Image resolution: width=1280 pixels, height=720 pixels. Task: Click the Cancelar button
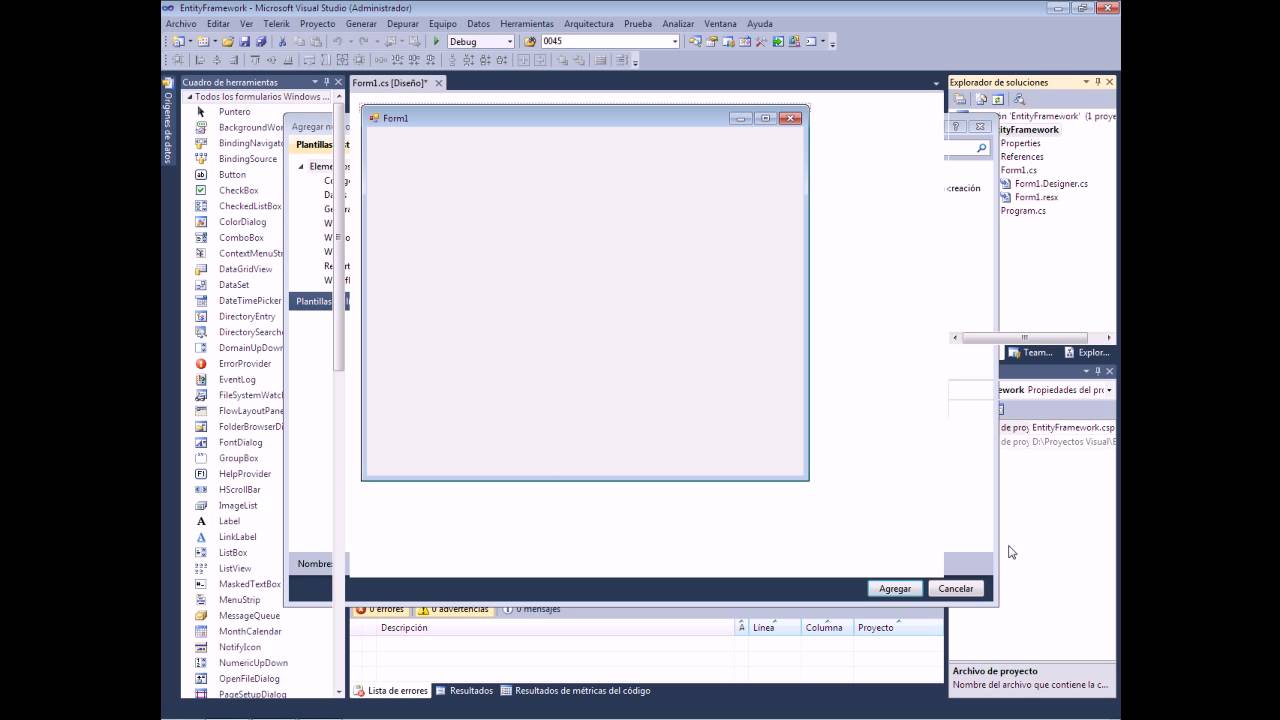tap(956, 589)
